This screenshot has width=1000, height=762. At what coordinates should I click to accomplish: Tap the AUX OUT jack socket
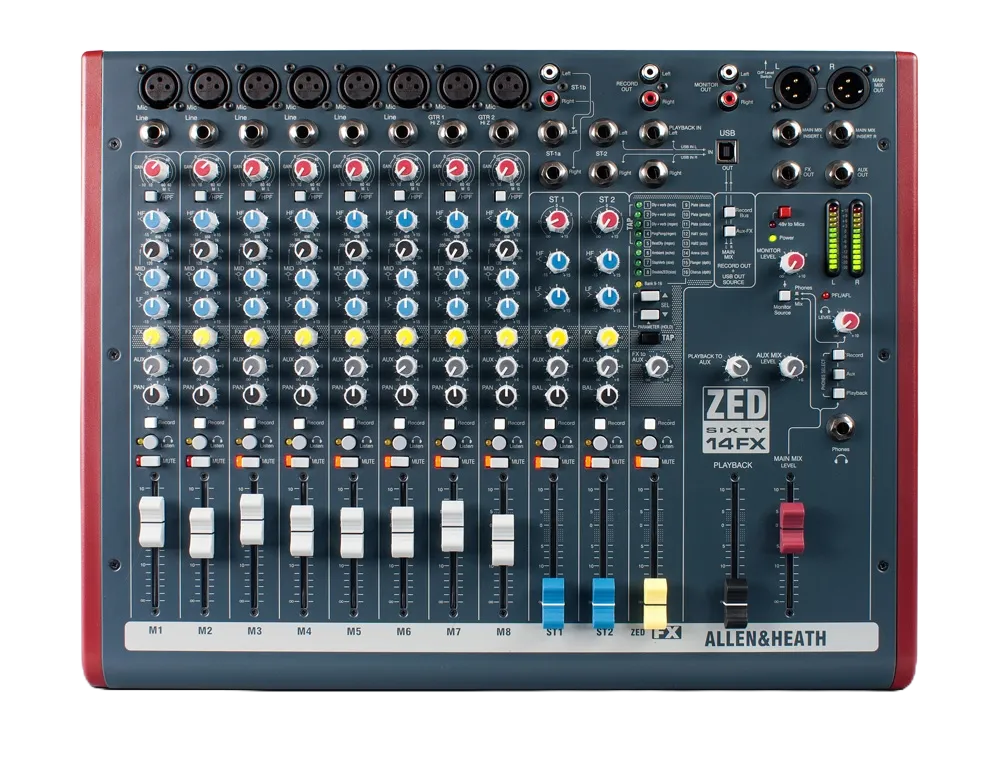pyautogui.click(x=840, y=173)
